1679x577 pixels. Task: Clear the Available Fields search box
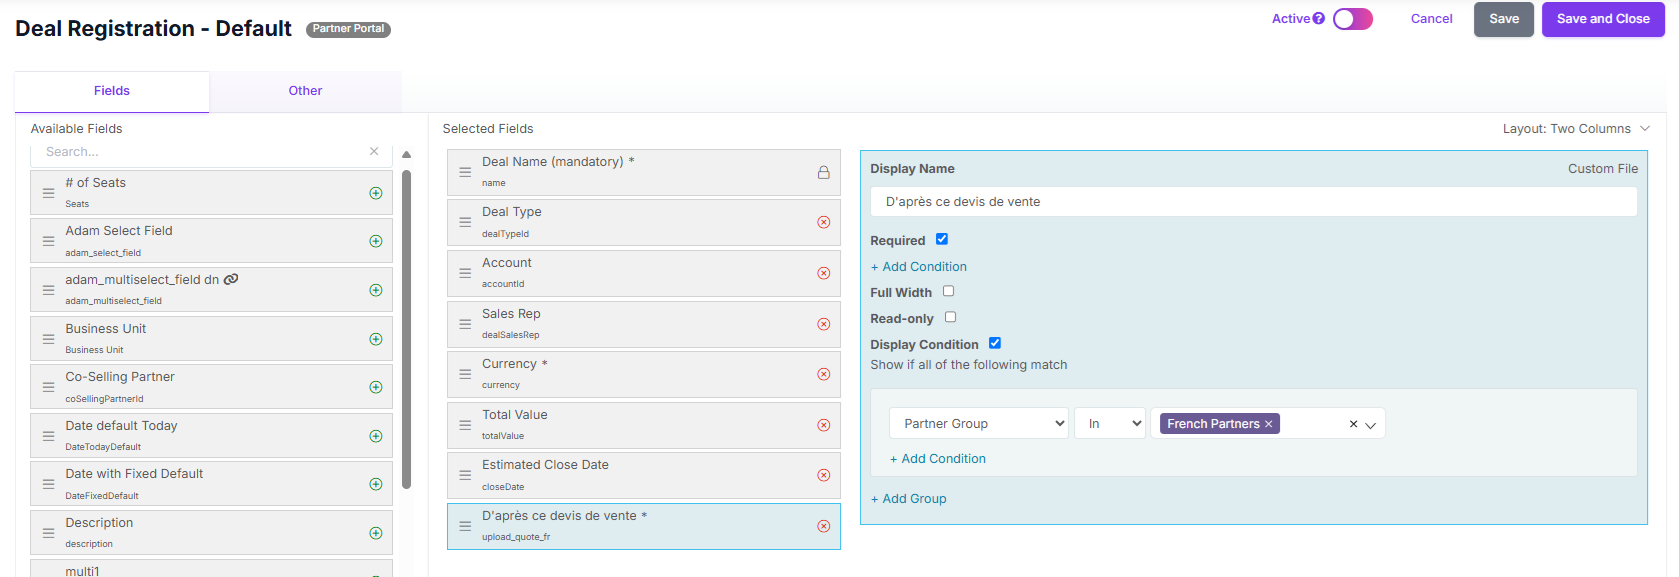click(x=374, y=151)
